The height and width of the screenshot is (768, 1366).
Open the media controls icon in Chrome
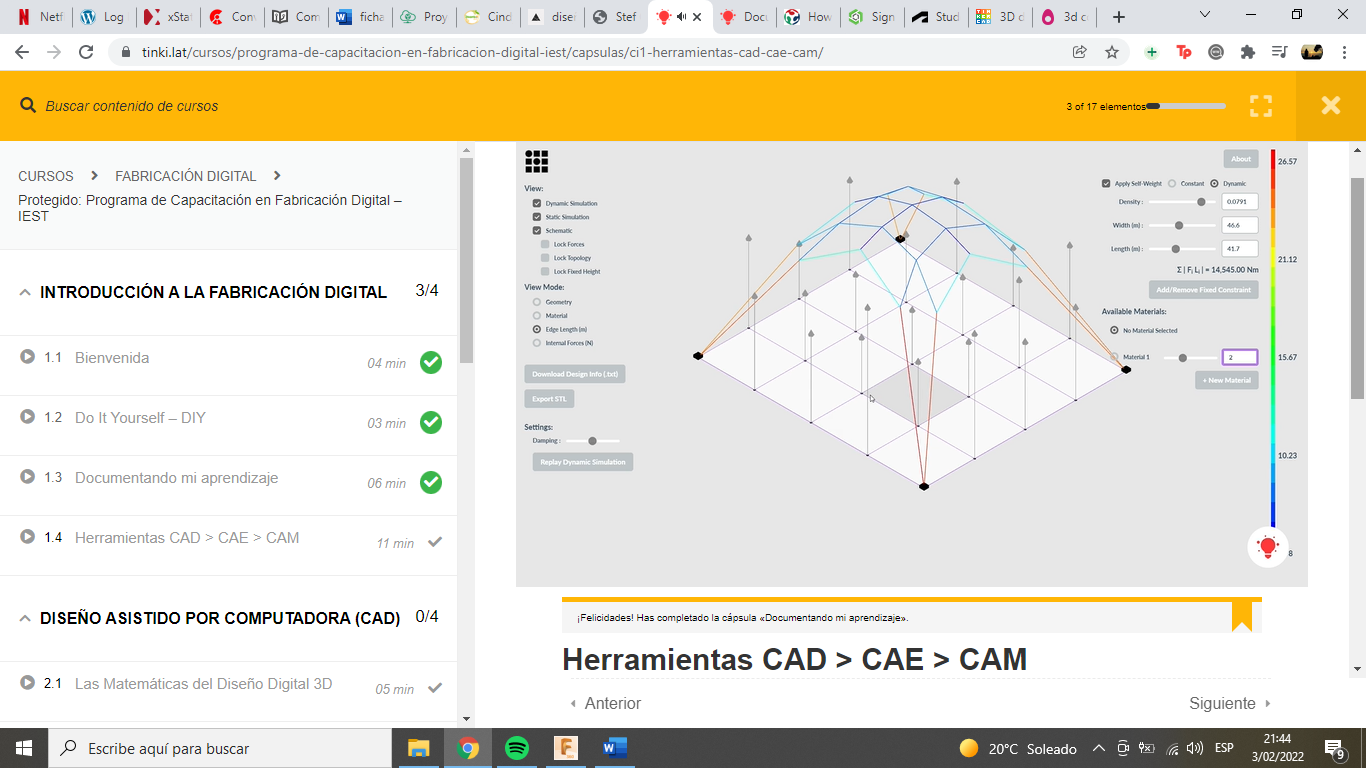point(1279,52)
